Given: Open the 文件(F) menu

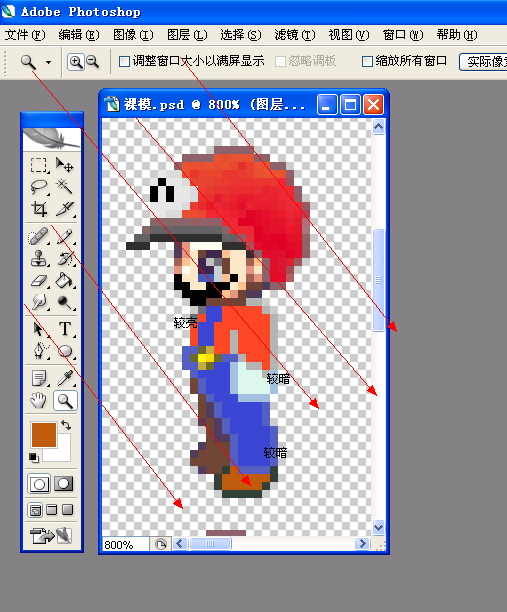Looking at the screenshot, I should tap(25, 35).
